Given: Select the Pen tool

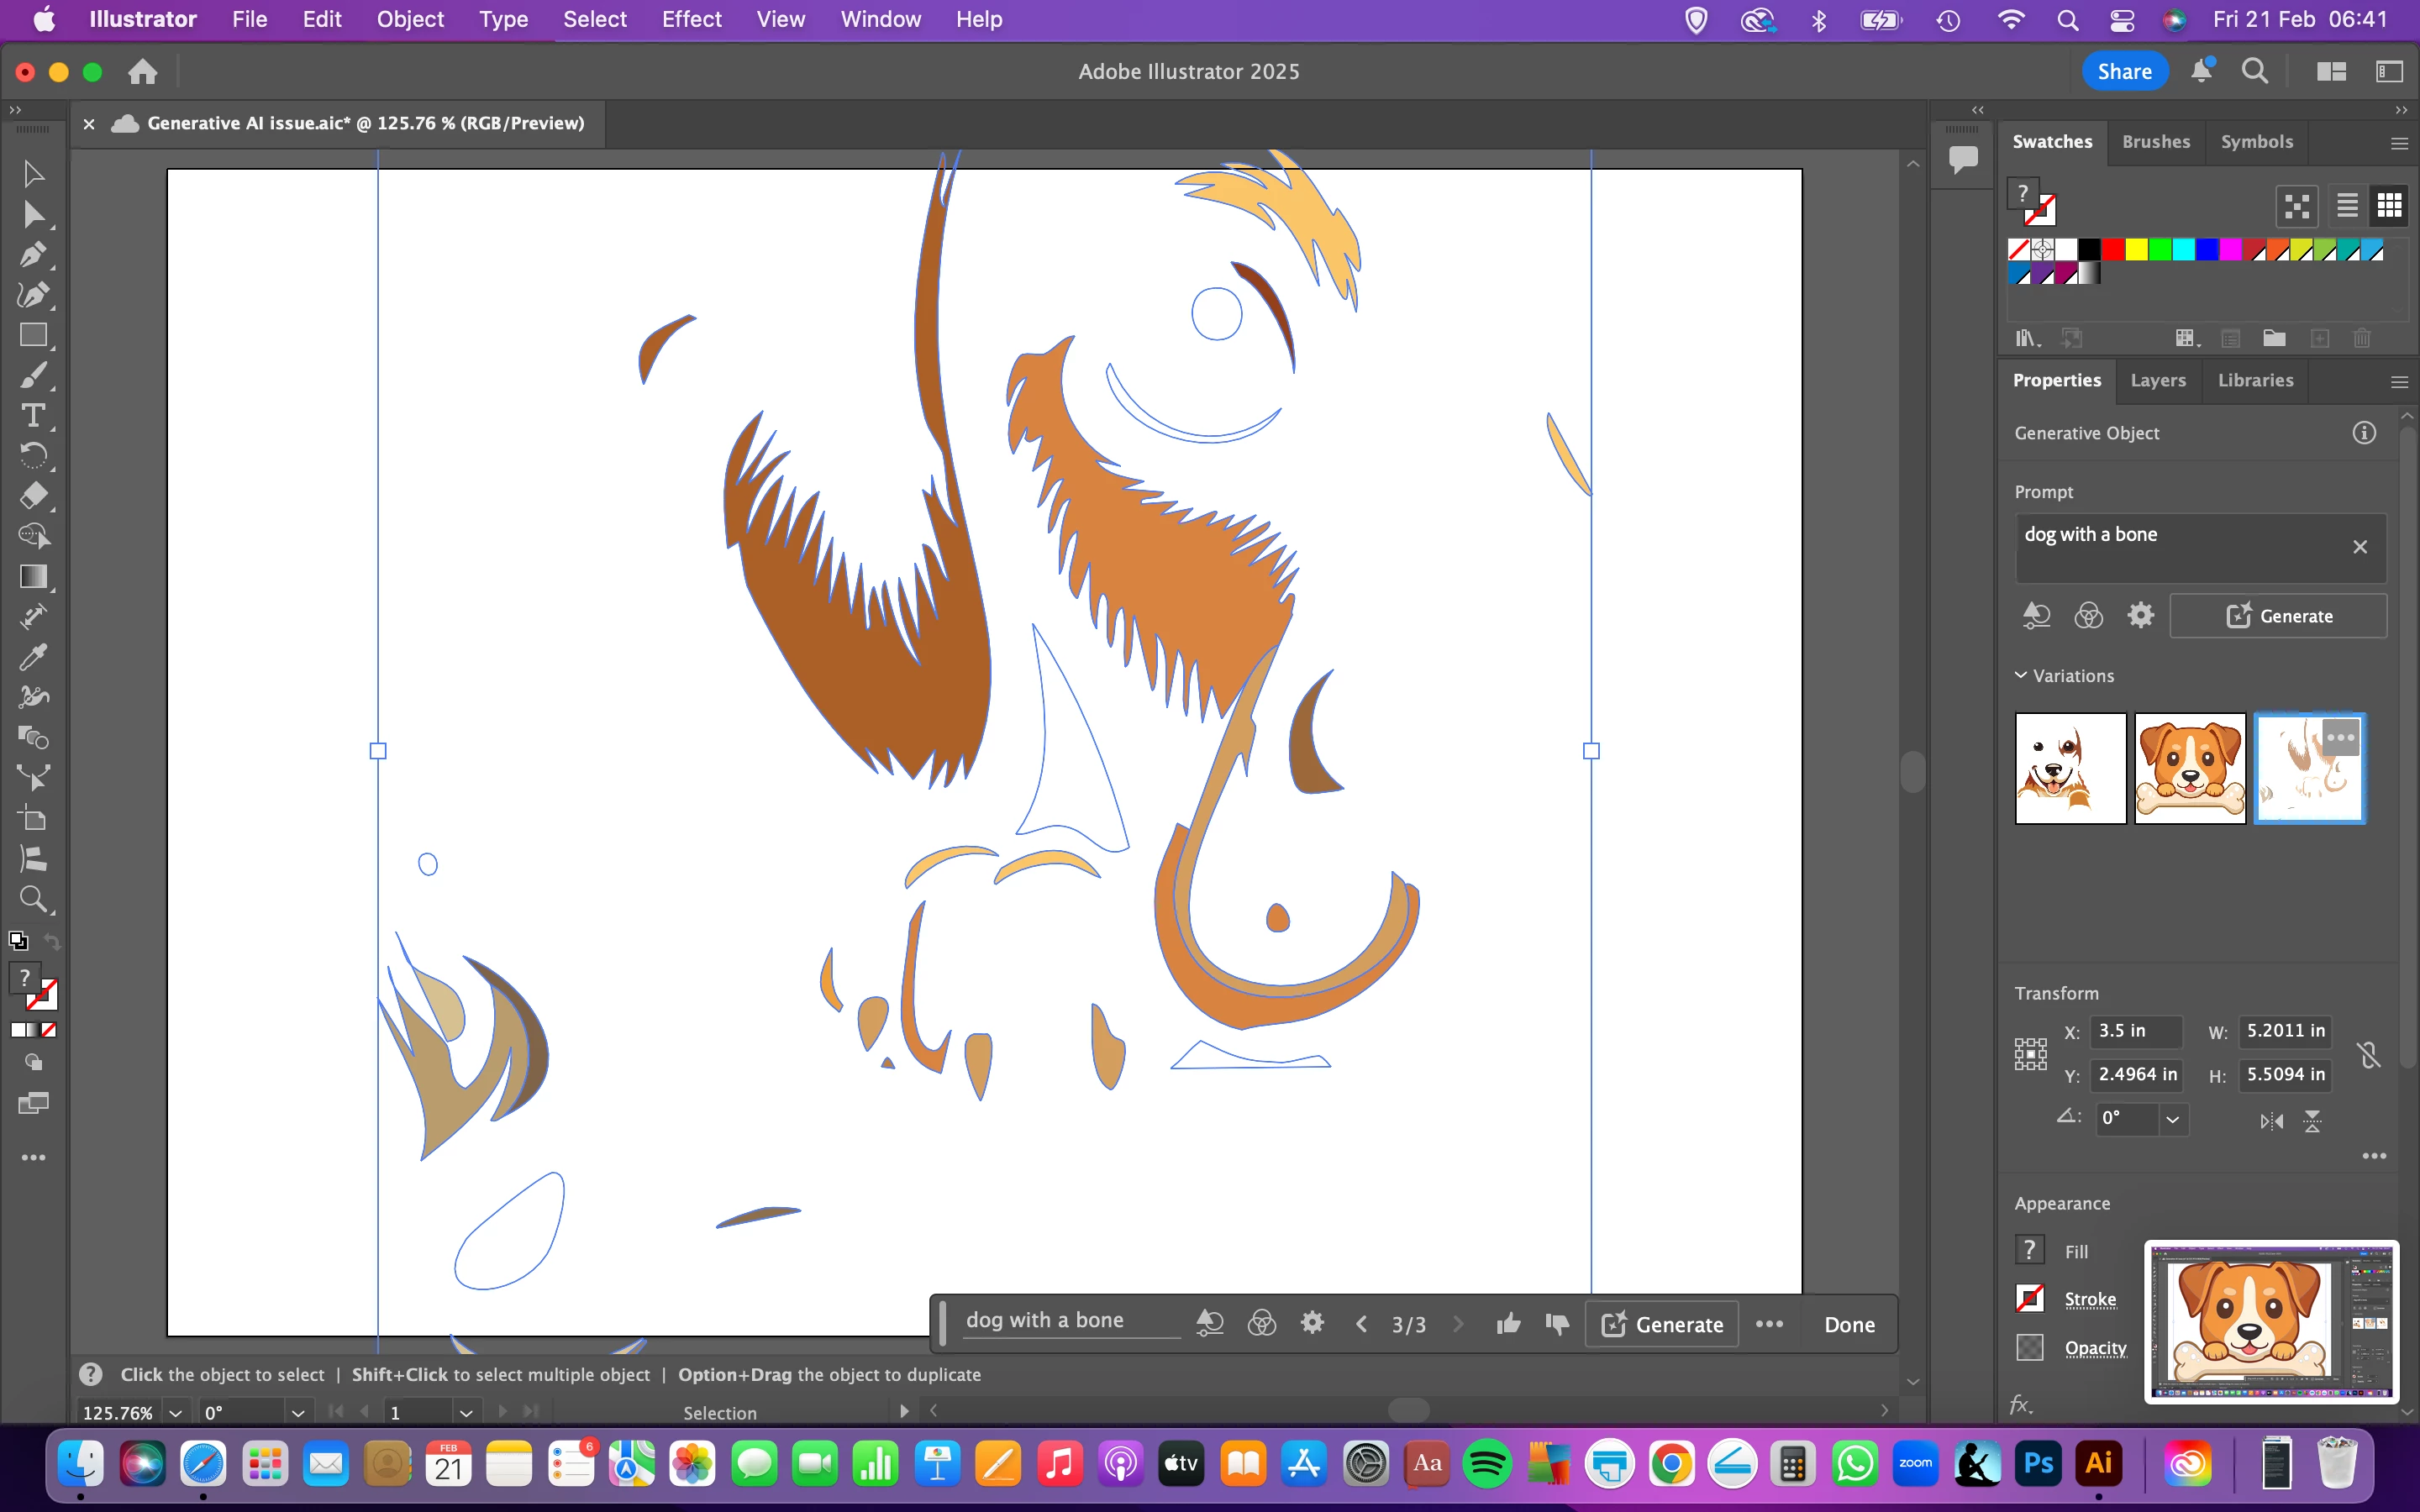Looking at the screenshot, I should 32,254.
